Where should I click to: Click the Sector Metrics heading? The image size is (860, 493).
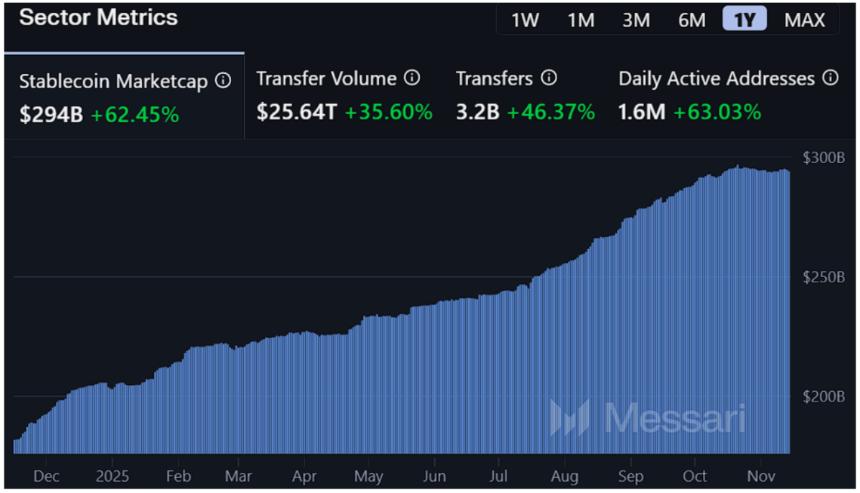point(99,17)
